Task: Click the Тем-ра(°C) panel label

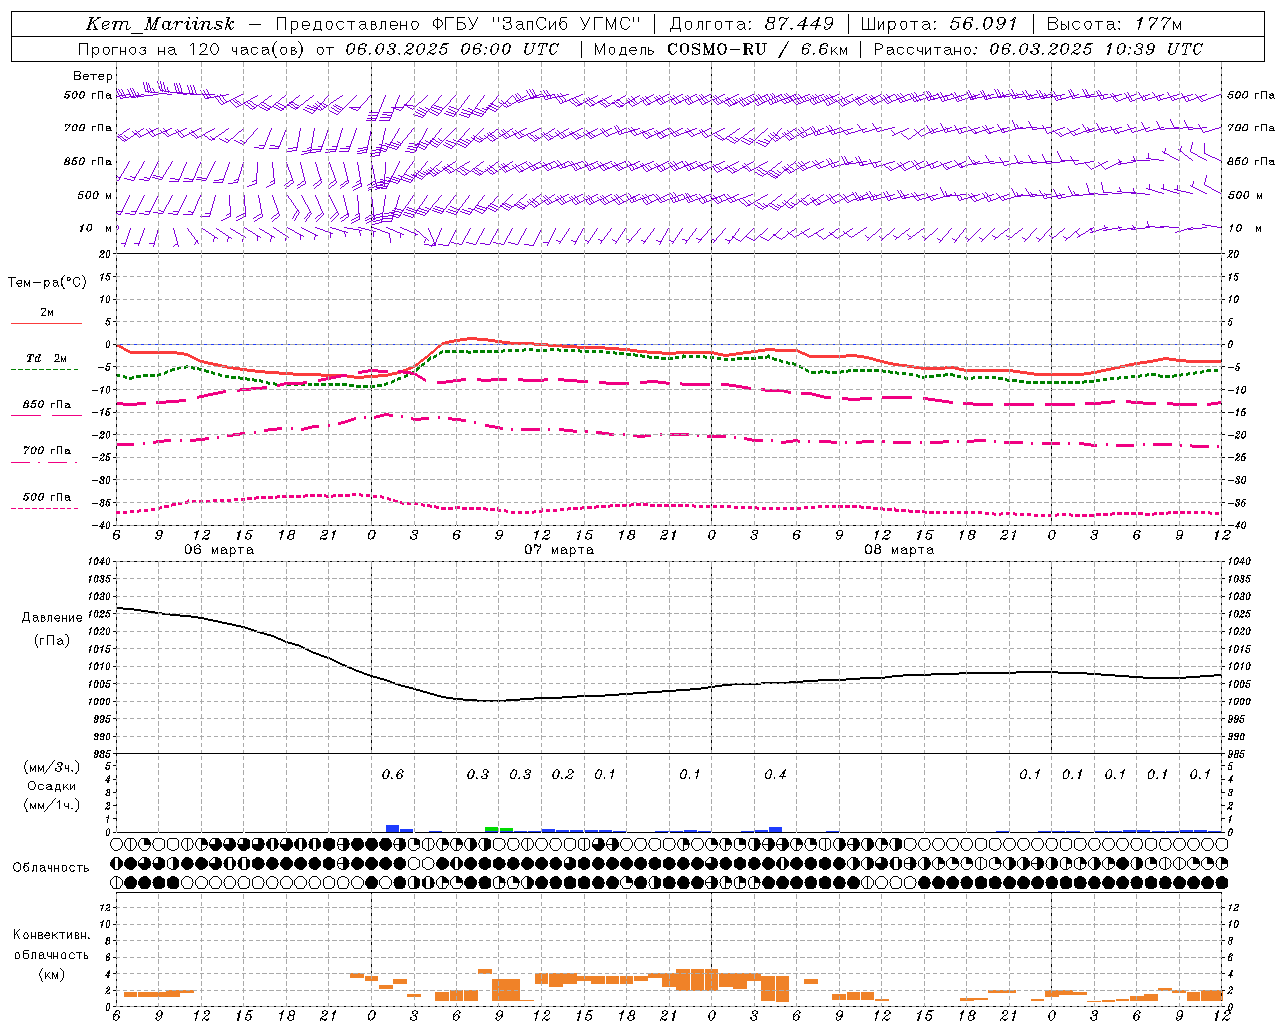Action: tap(47, 283)
